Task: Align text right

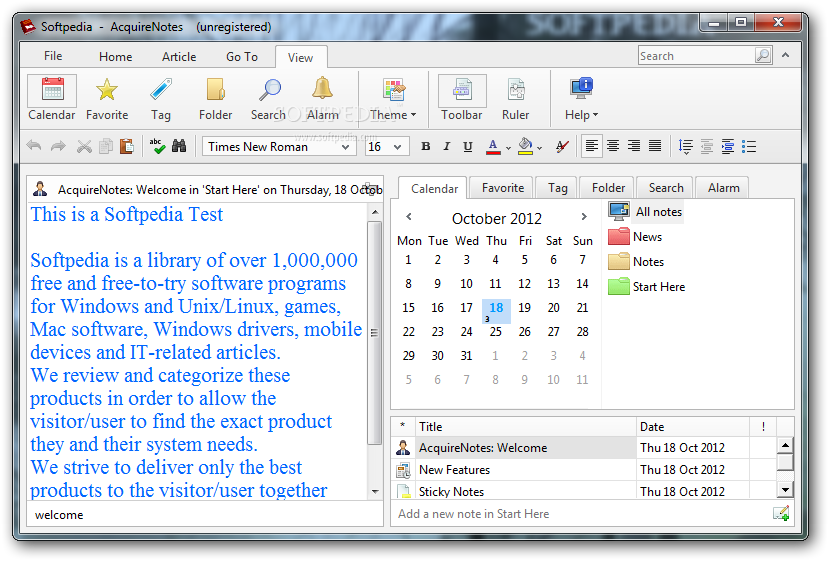Action: (x=634, y=146)
